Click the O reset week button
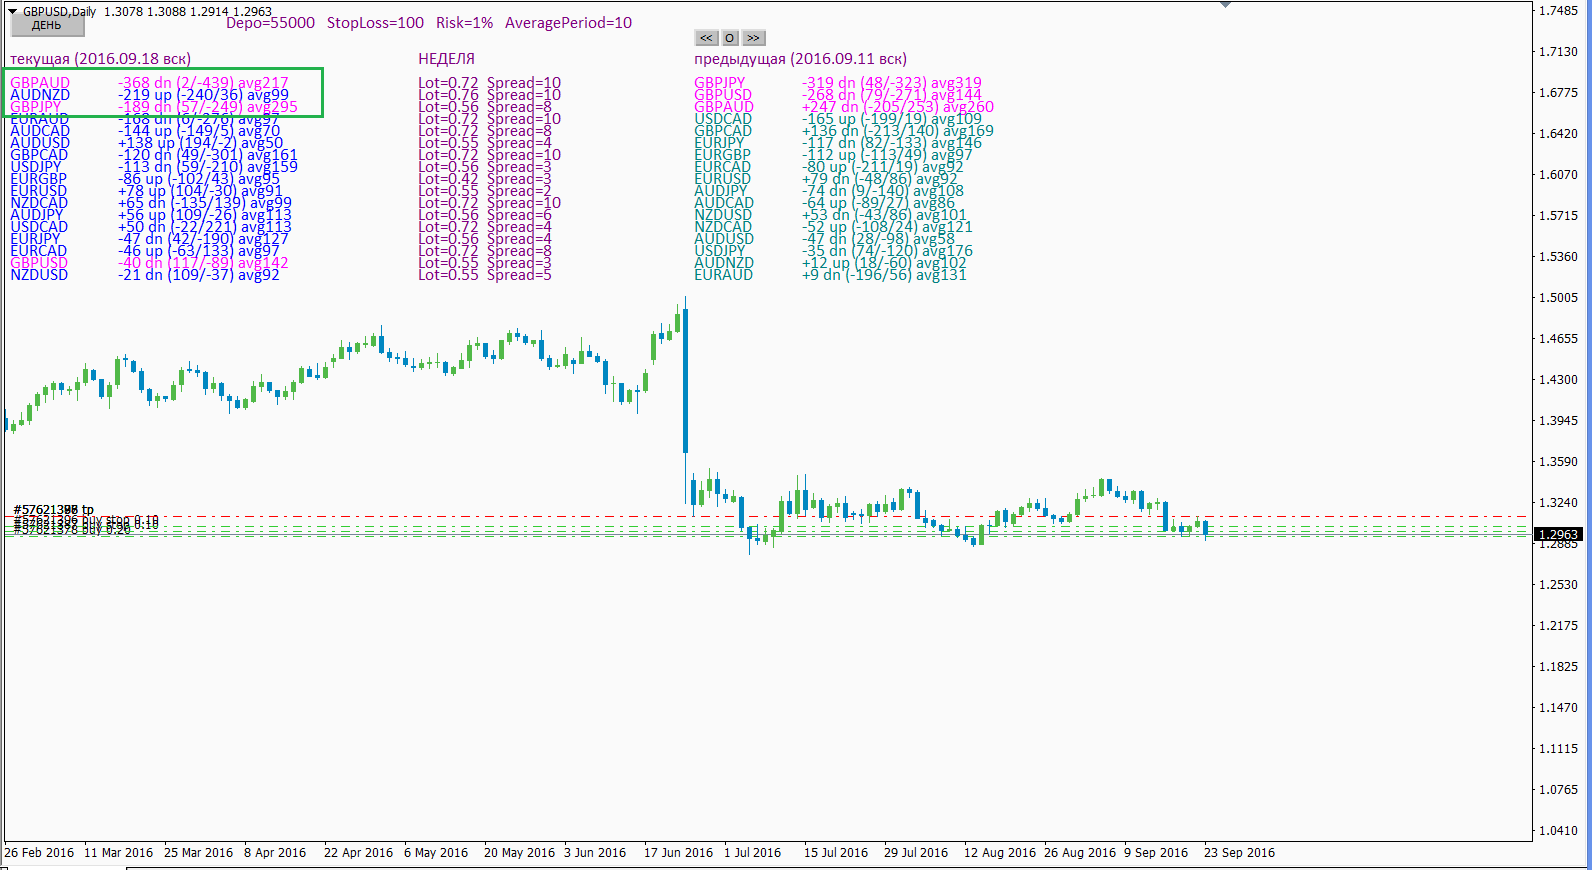The height and width of the screenshot is (870, 1592). click(730, 38)
